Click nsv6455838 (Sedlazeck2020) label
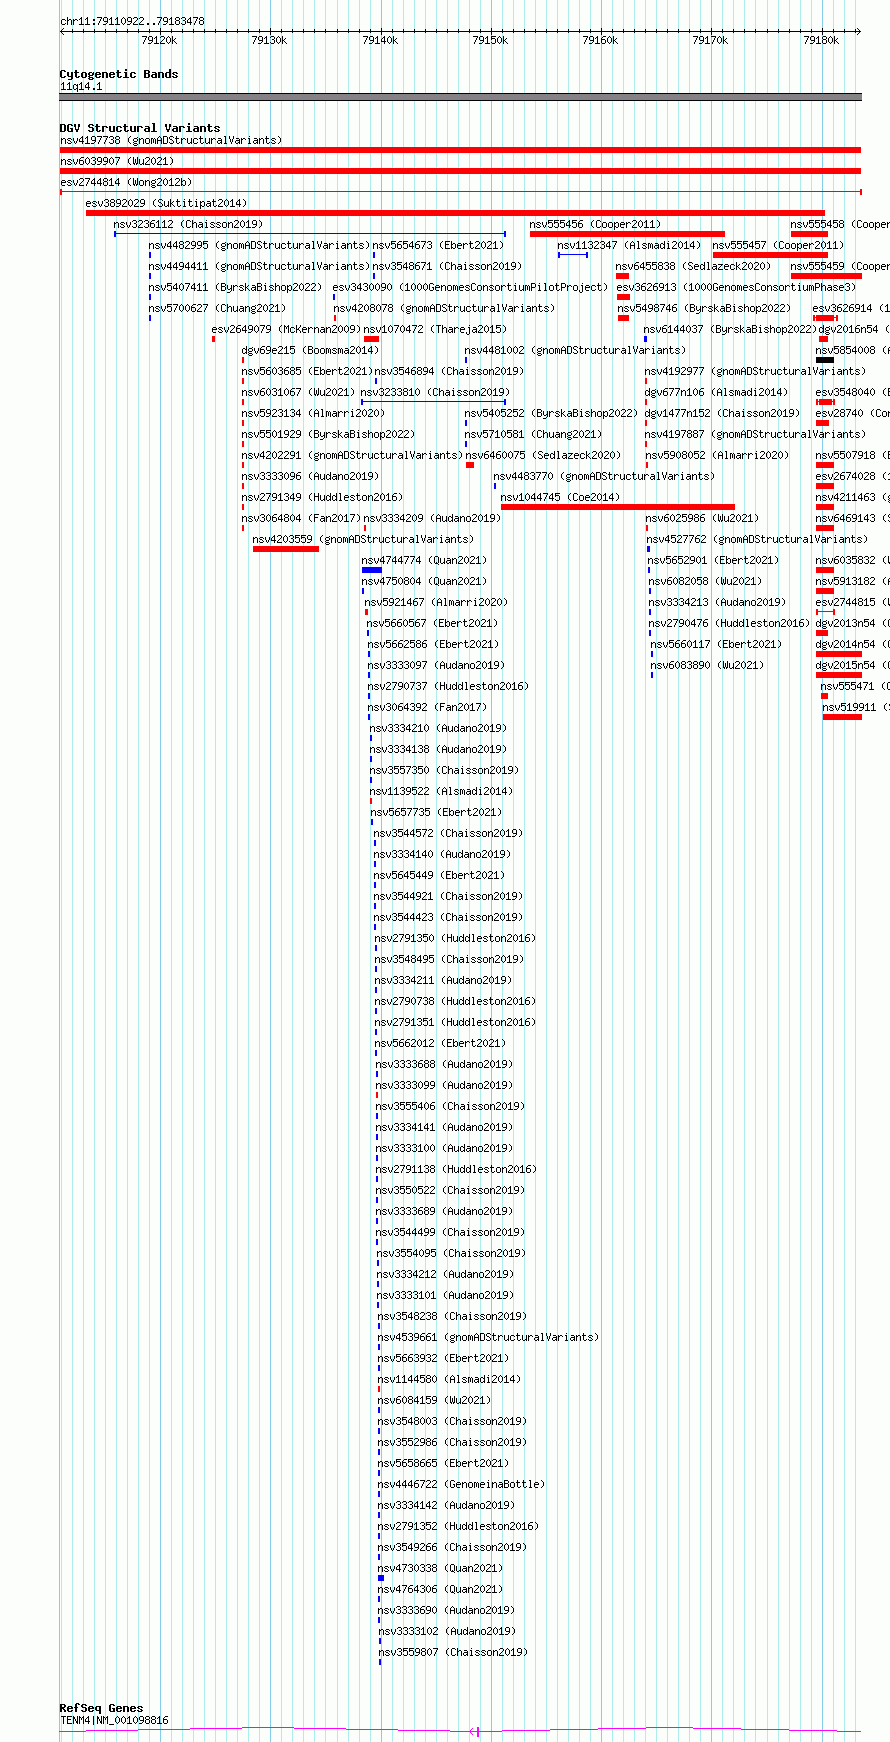This screenshot has height=1742, width=890. (694, 266)
